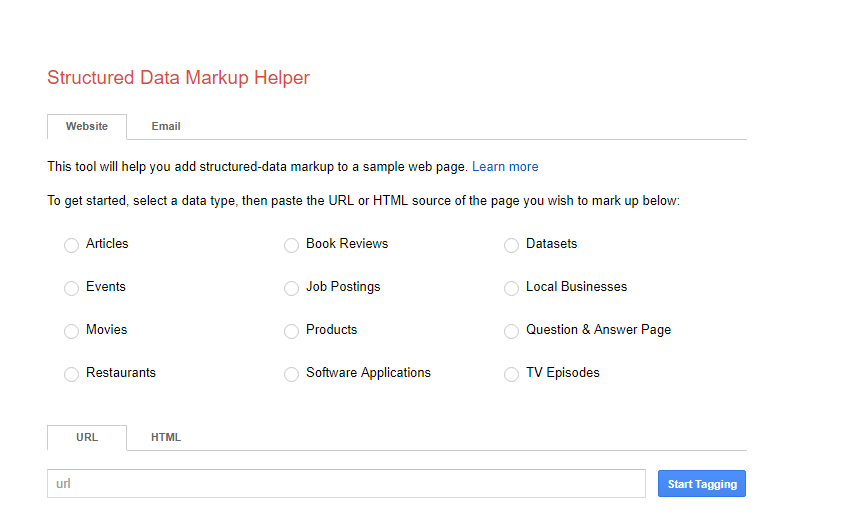The width and height of the screenshot is (846, 516).
Task: Select the Articles radio button
Action: coord(71,245)
